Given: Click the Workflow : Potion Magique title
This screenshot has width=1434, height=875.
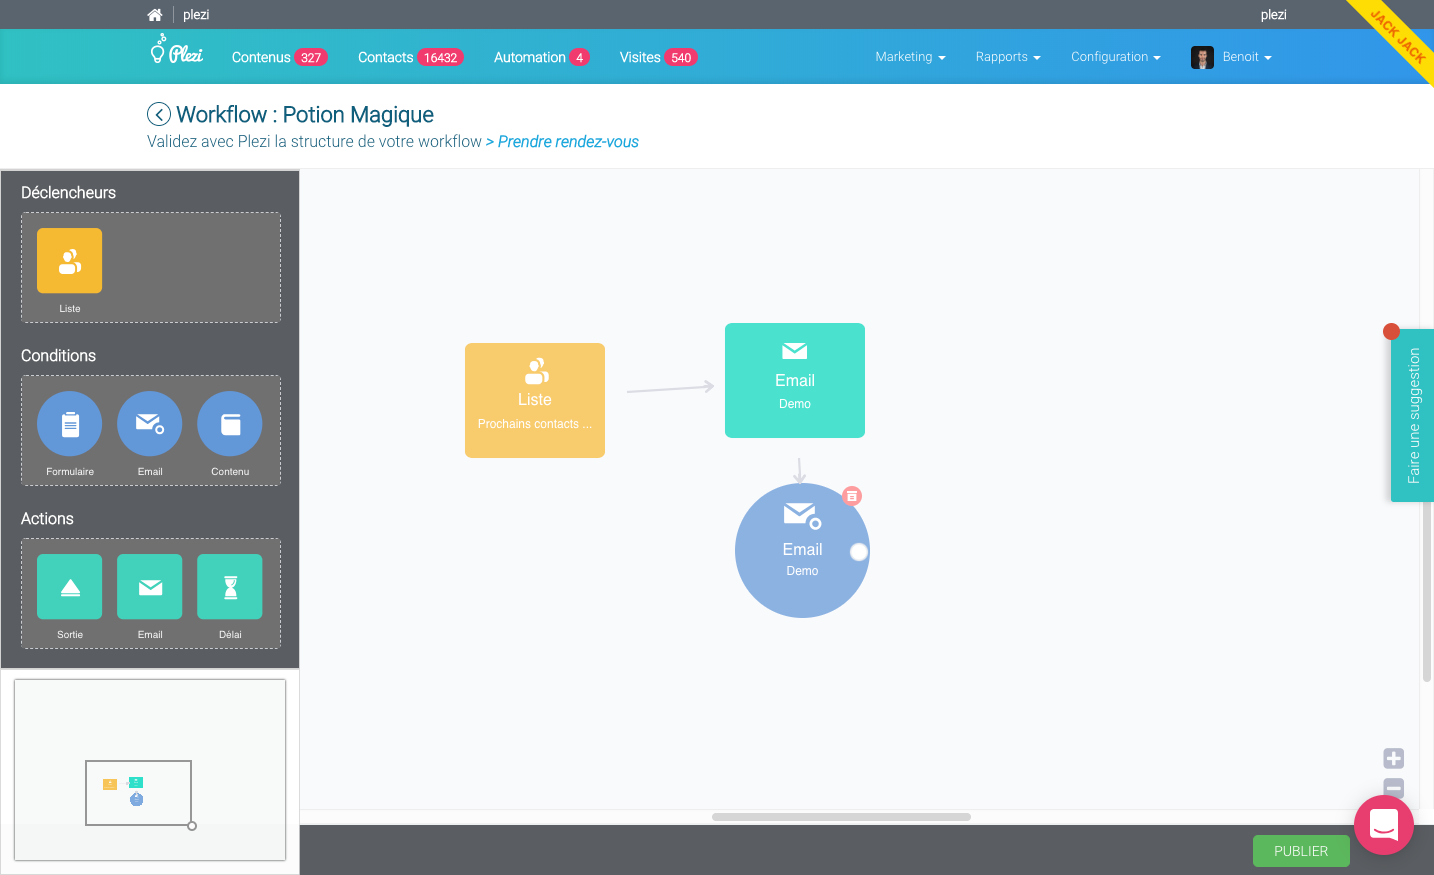Looking at the screenshot, I should pos(305,115).
